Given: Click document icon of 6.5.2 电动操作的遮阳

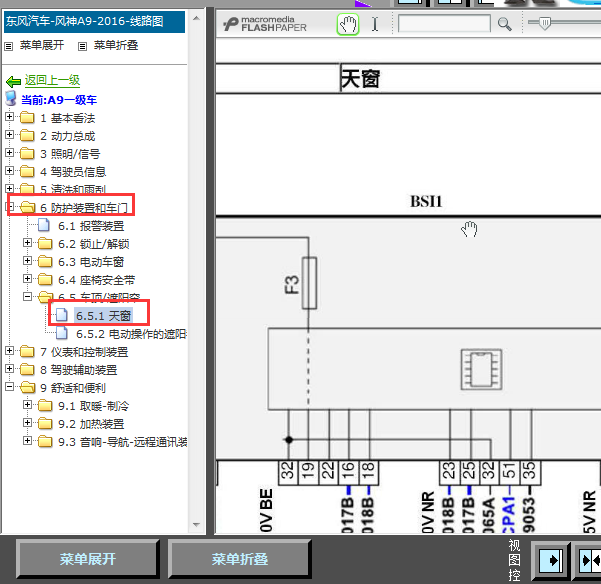Looking at the screenshot, I should [x=61, y=333].
